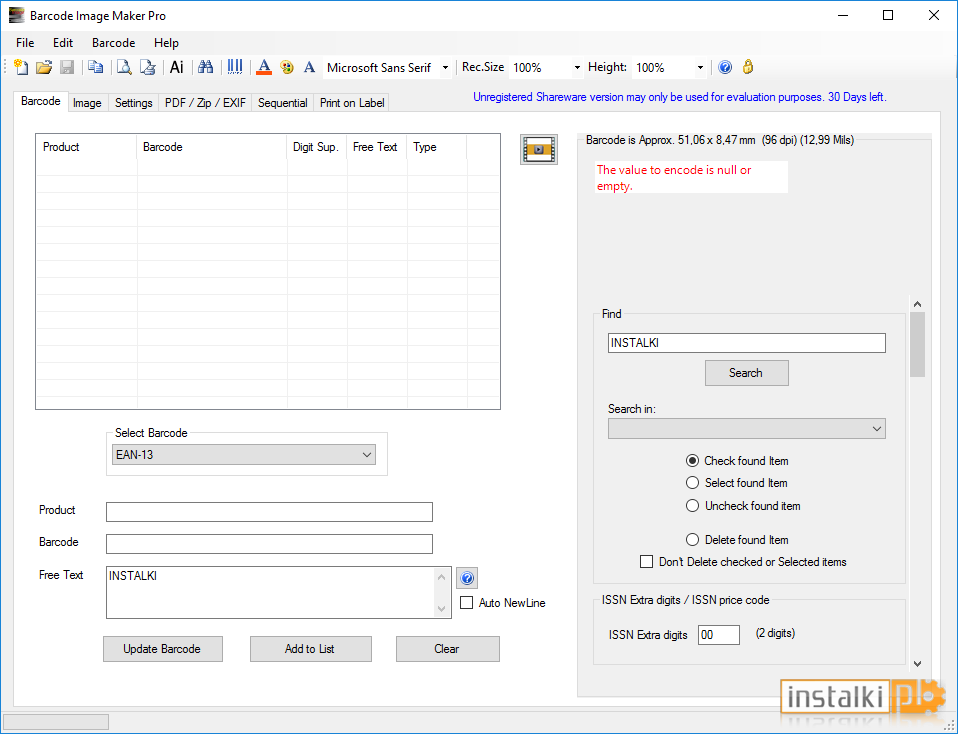Click the Print icon in the toolbar

coord(148,67)
